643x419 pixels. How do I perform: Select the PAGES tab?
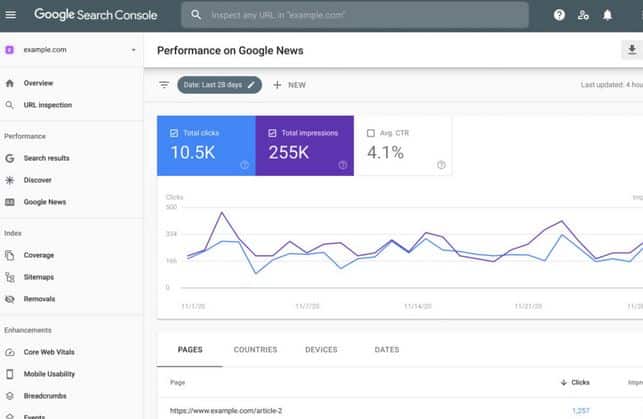tap(190, 350)
